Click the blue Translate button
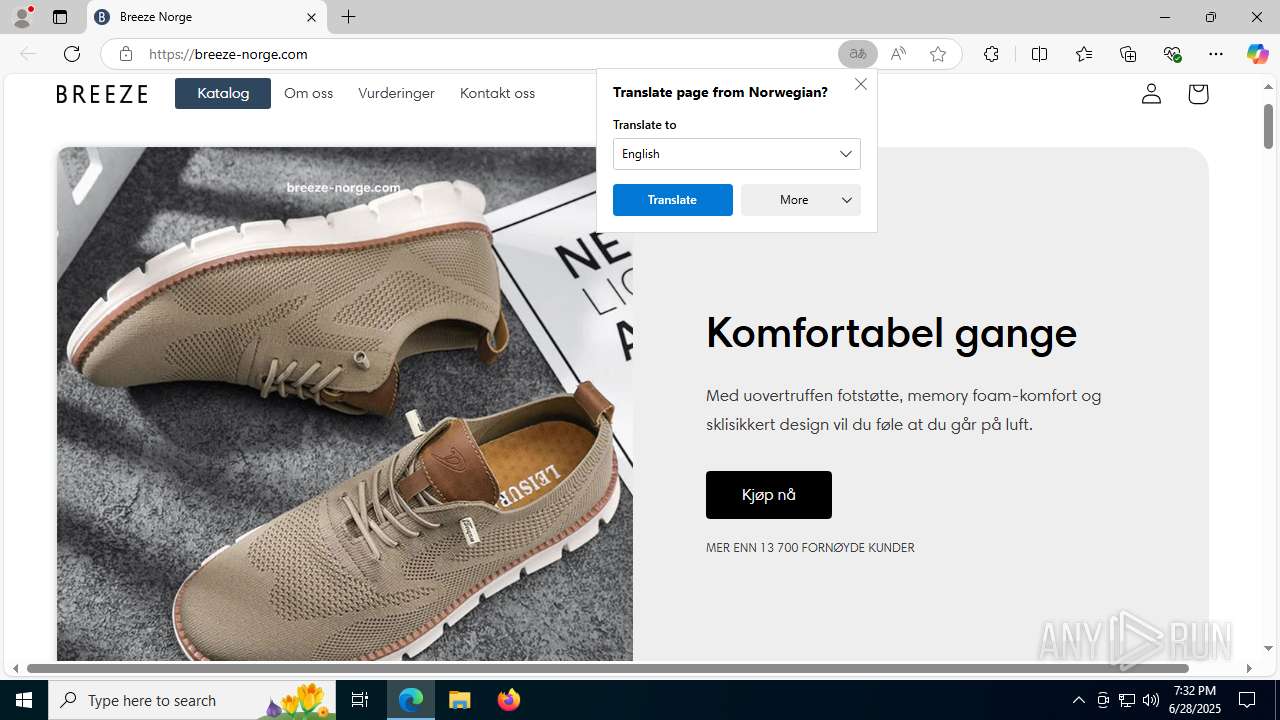 coord(673,200)
